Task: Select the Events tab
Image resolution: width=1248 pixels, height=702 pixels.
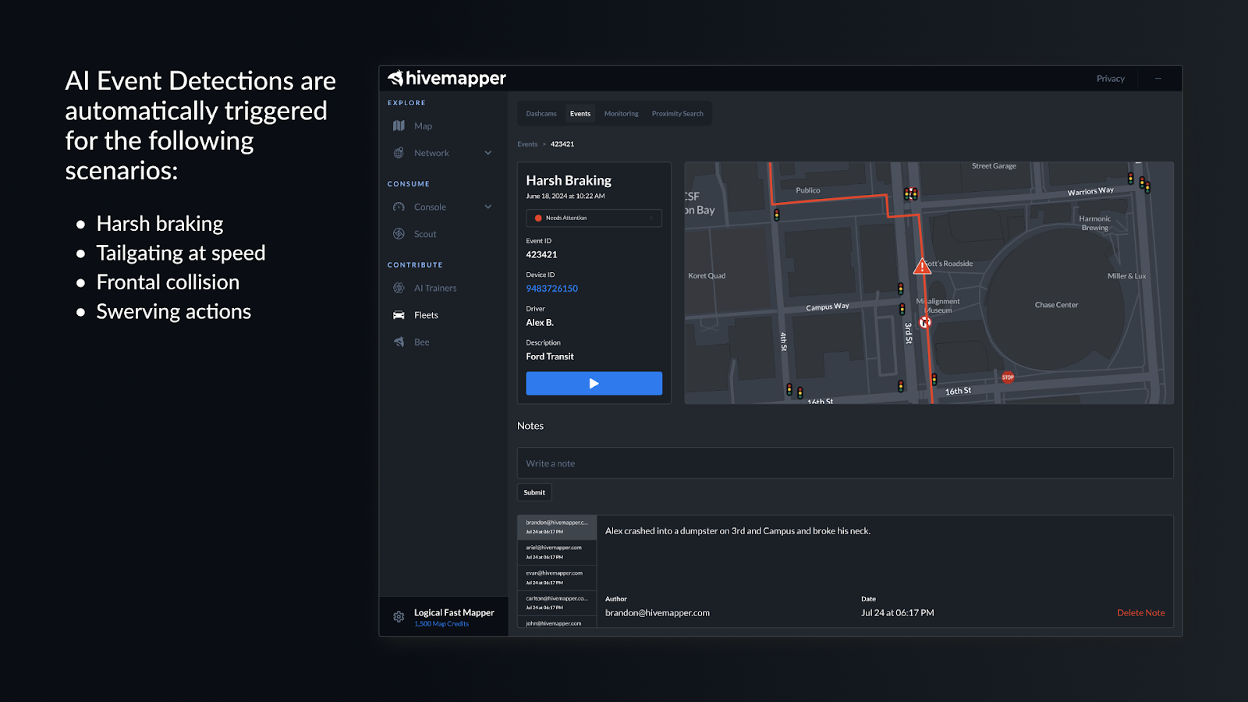Action: pyautogui.click(x=580, y=114)
